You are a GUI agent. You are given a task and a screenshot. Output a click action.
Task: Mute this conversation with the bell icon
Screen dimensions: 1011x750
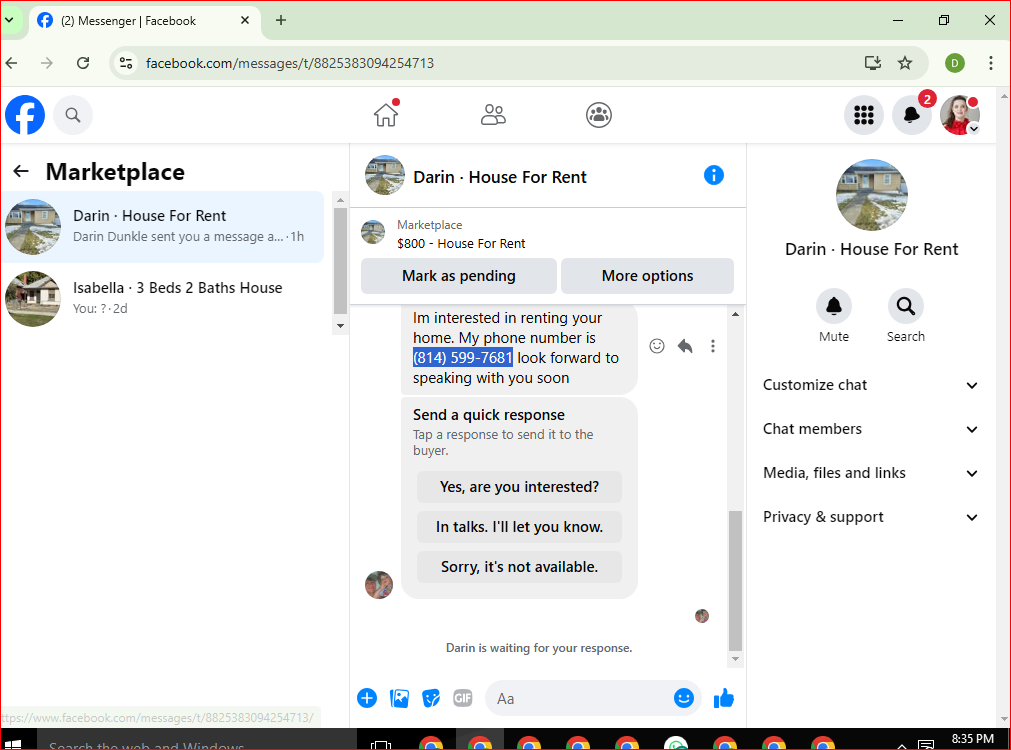[x=834, y=306]
